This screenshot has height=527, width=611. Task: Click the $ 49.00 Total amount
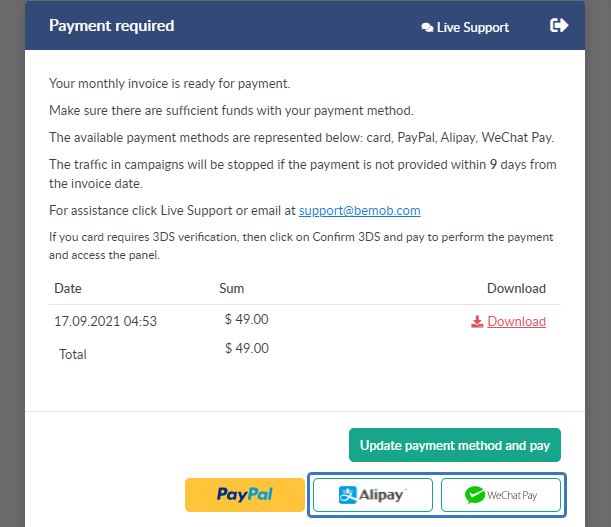click(x=247, y=348)
